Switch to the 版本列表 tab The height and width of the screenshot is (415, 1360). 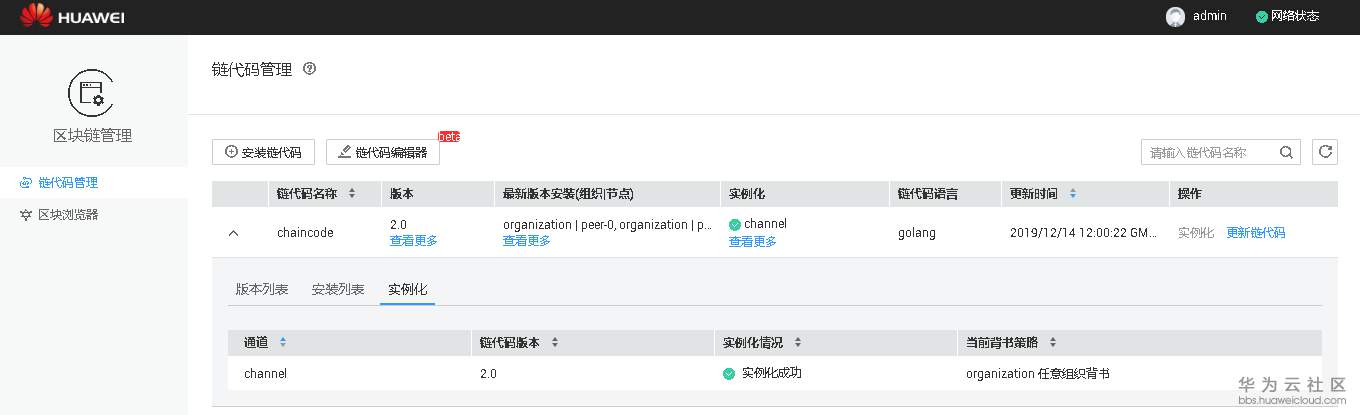point(262,289)
